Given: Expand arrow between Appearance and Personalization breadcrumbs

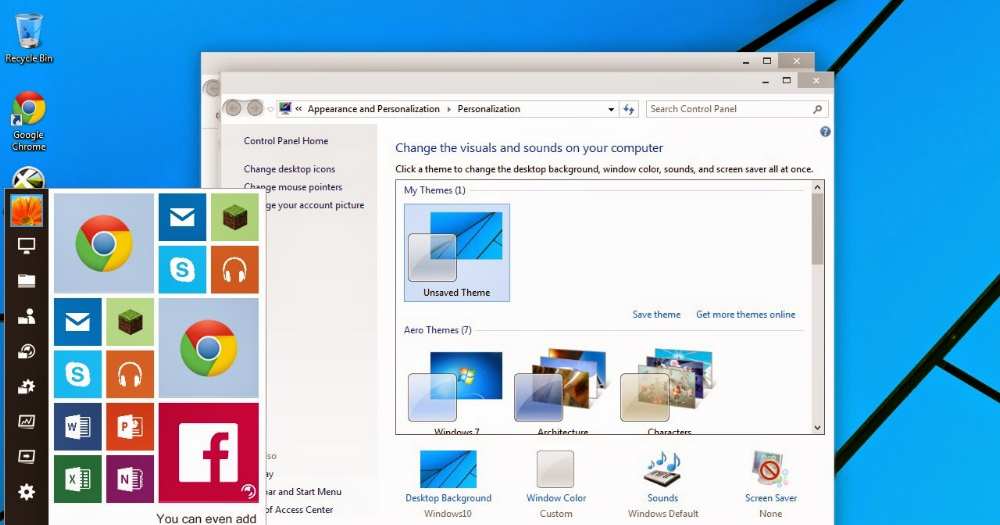Looking at the screenshot, I should [x=449, y=109].
